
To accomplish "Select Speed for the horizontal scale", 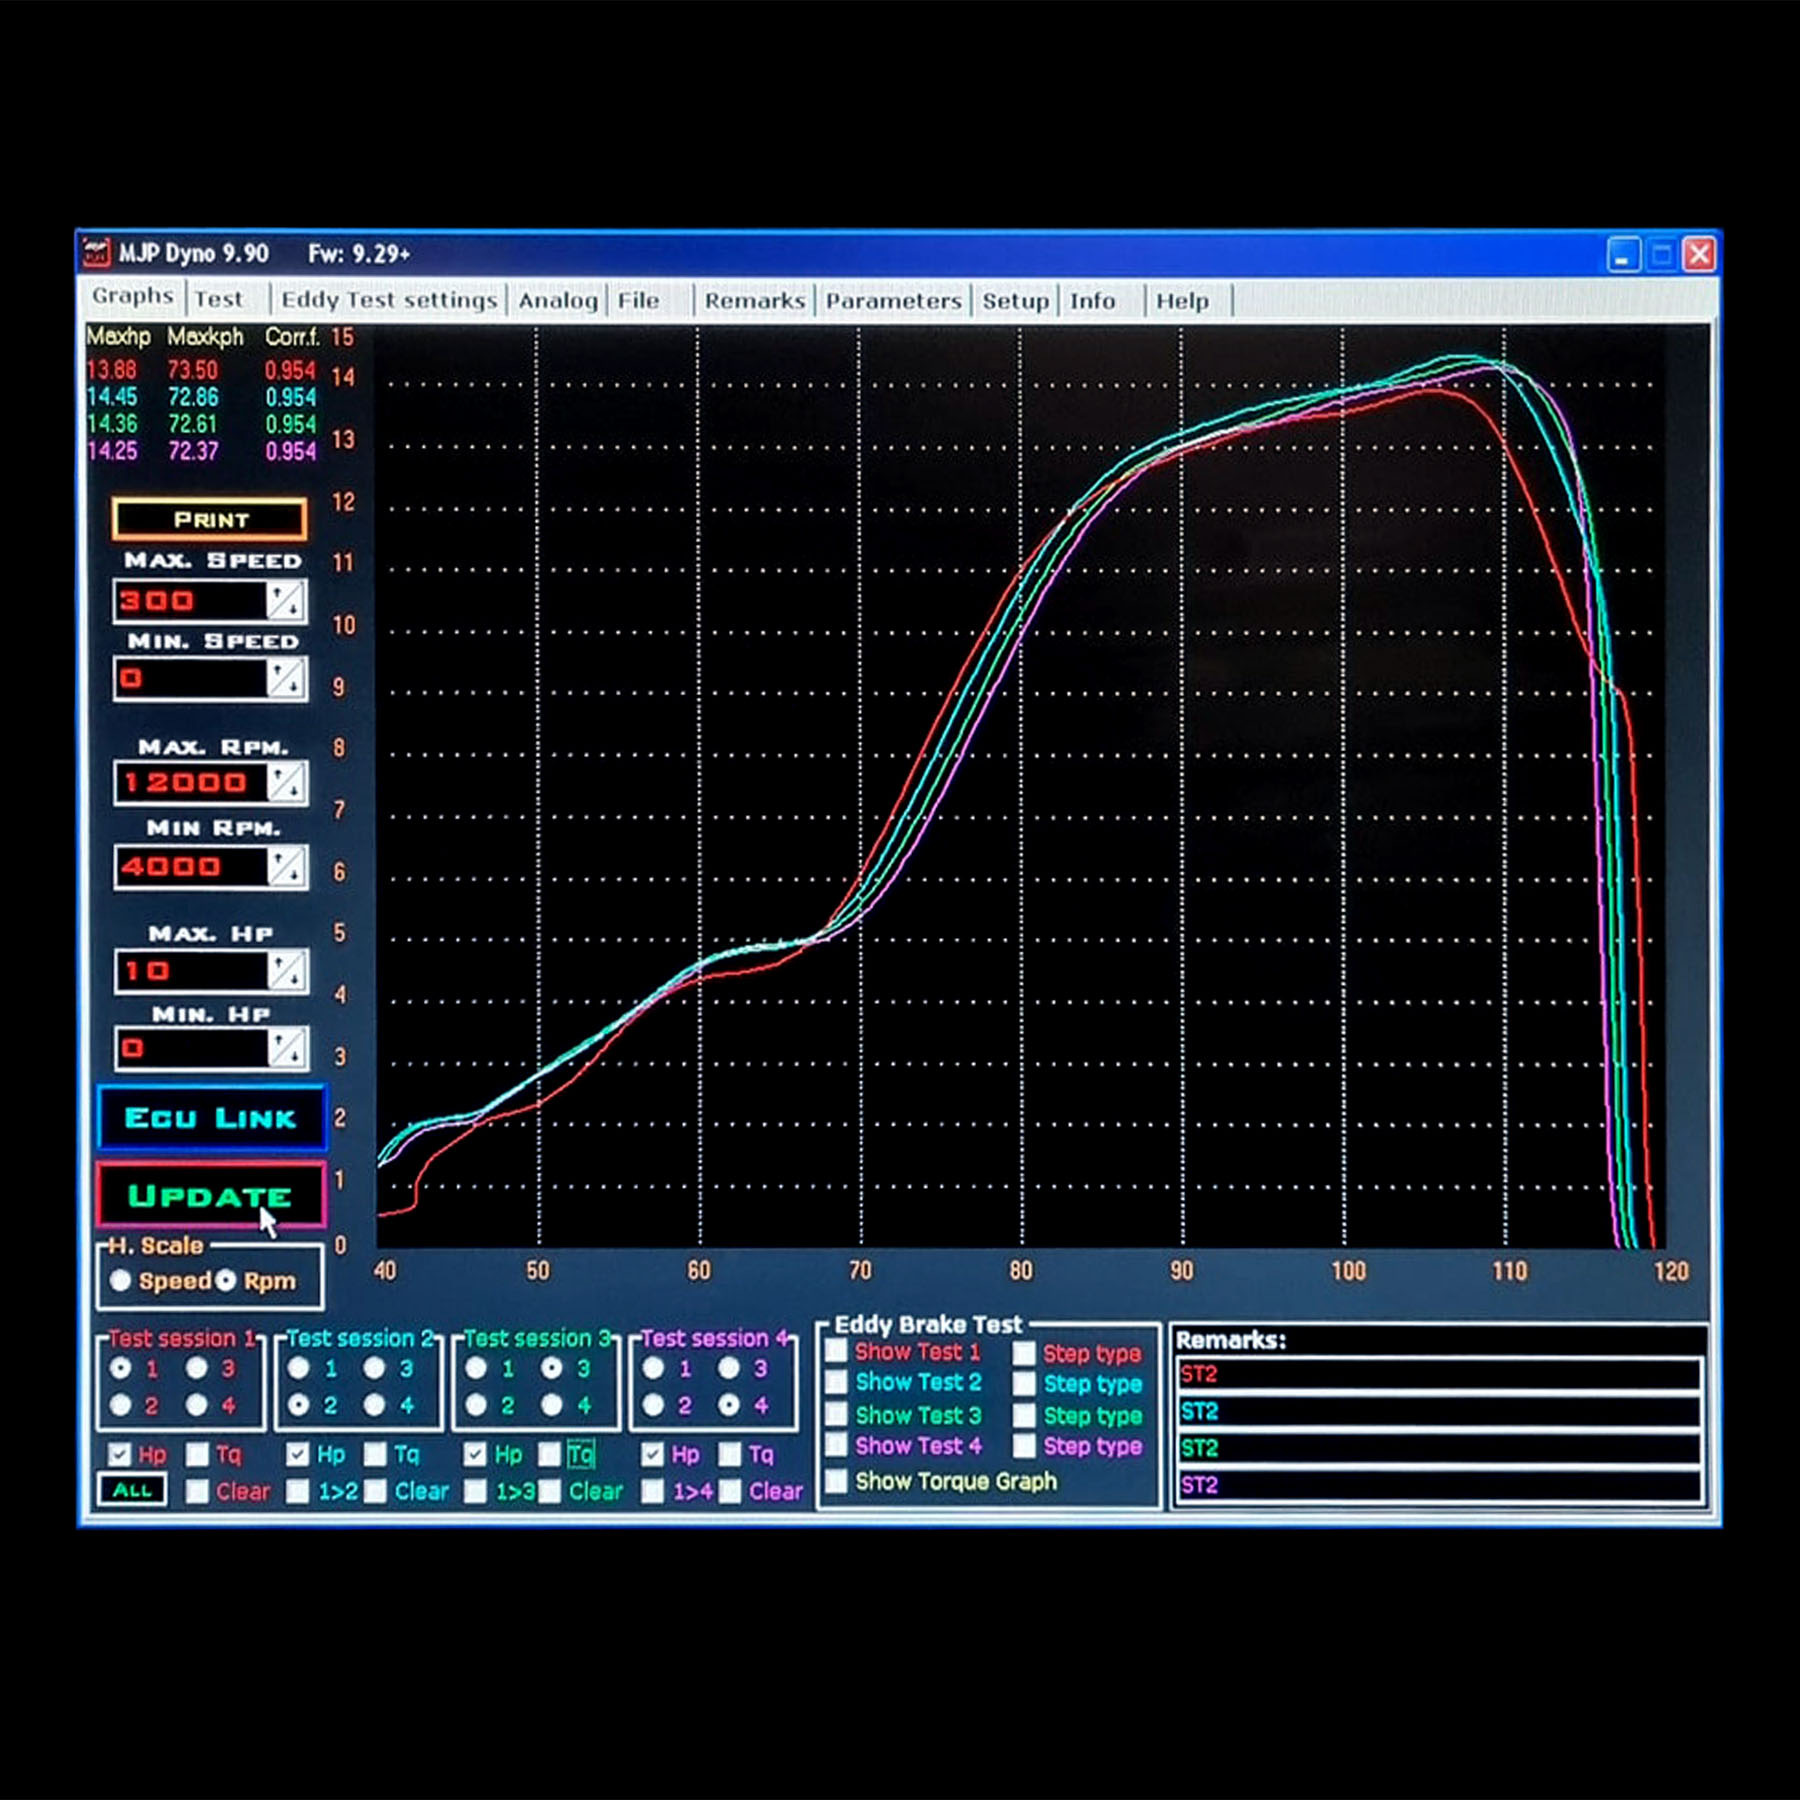I will (x=121, y=1280).
